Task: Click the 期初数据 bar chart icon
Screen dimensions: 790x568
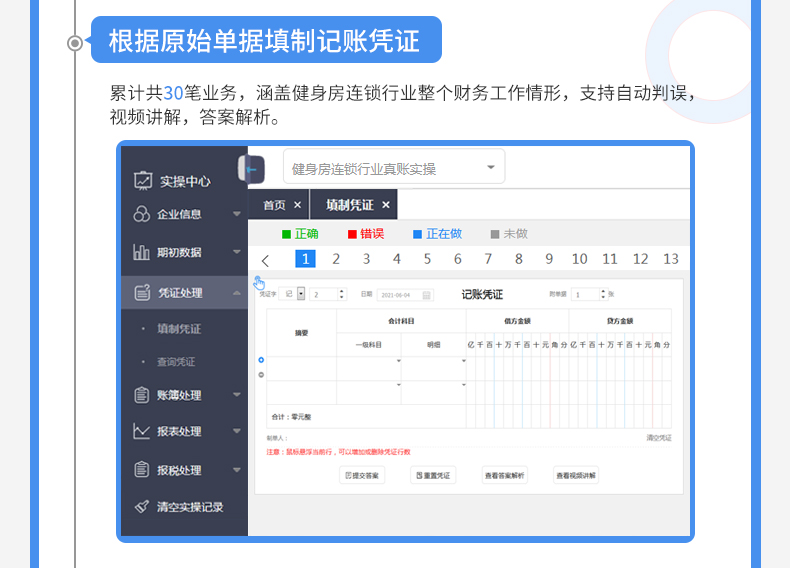Action: [141, 251]
